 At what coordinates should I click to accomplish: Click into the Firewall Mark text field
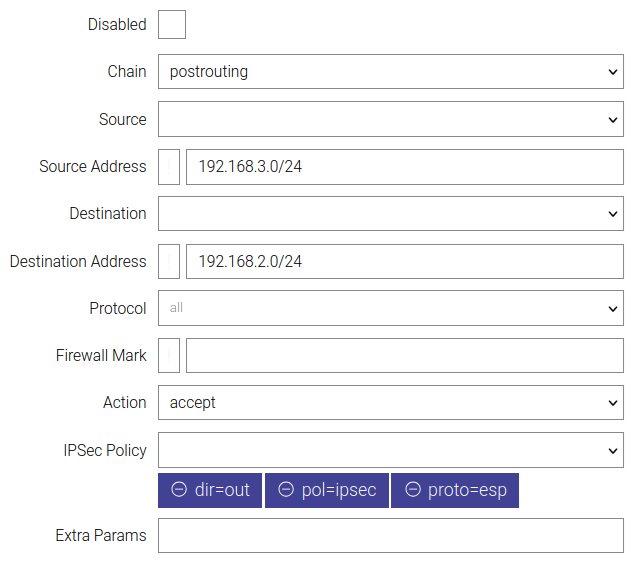tap(404, 356)
